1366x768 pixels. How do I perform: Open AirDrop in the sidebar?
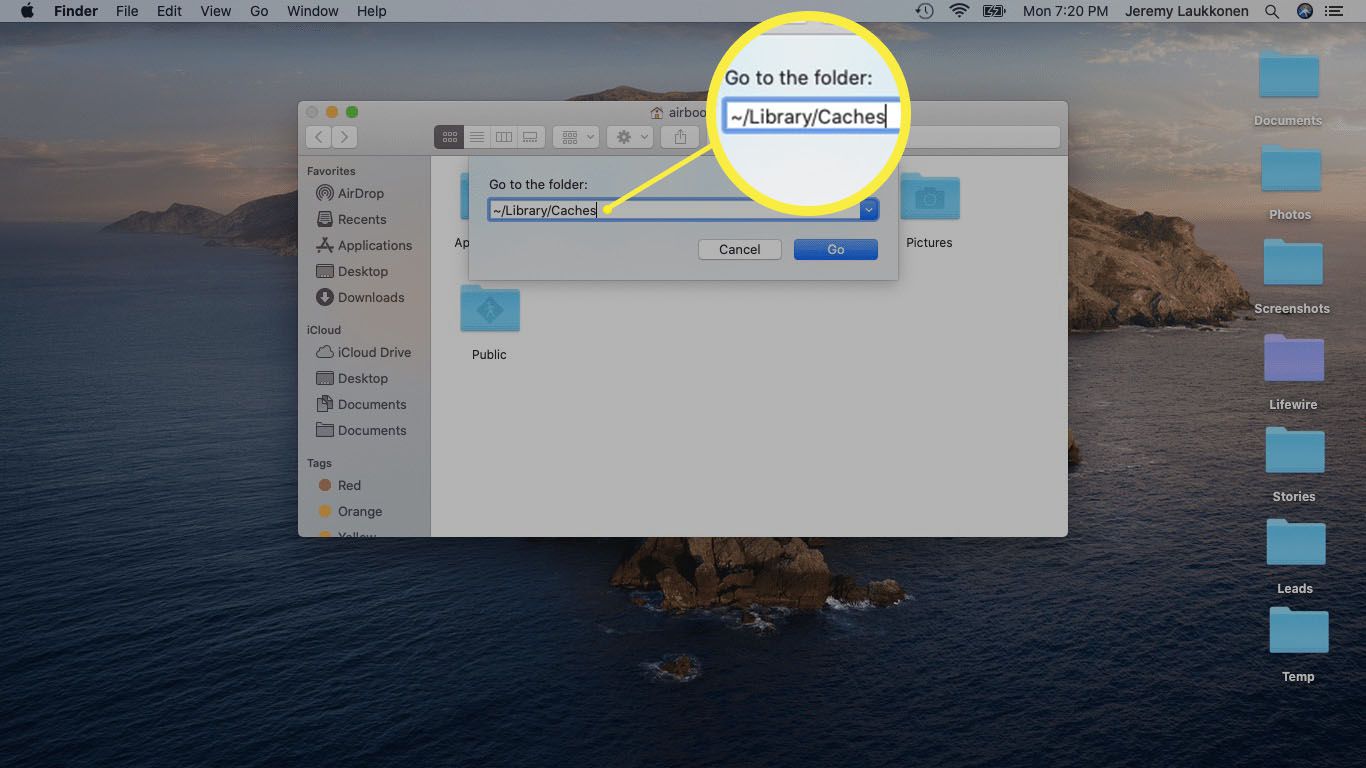[360, 193]
